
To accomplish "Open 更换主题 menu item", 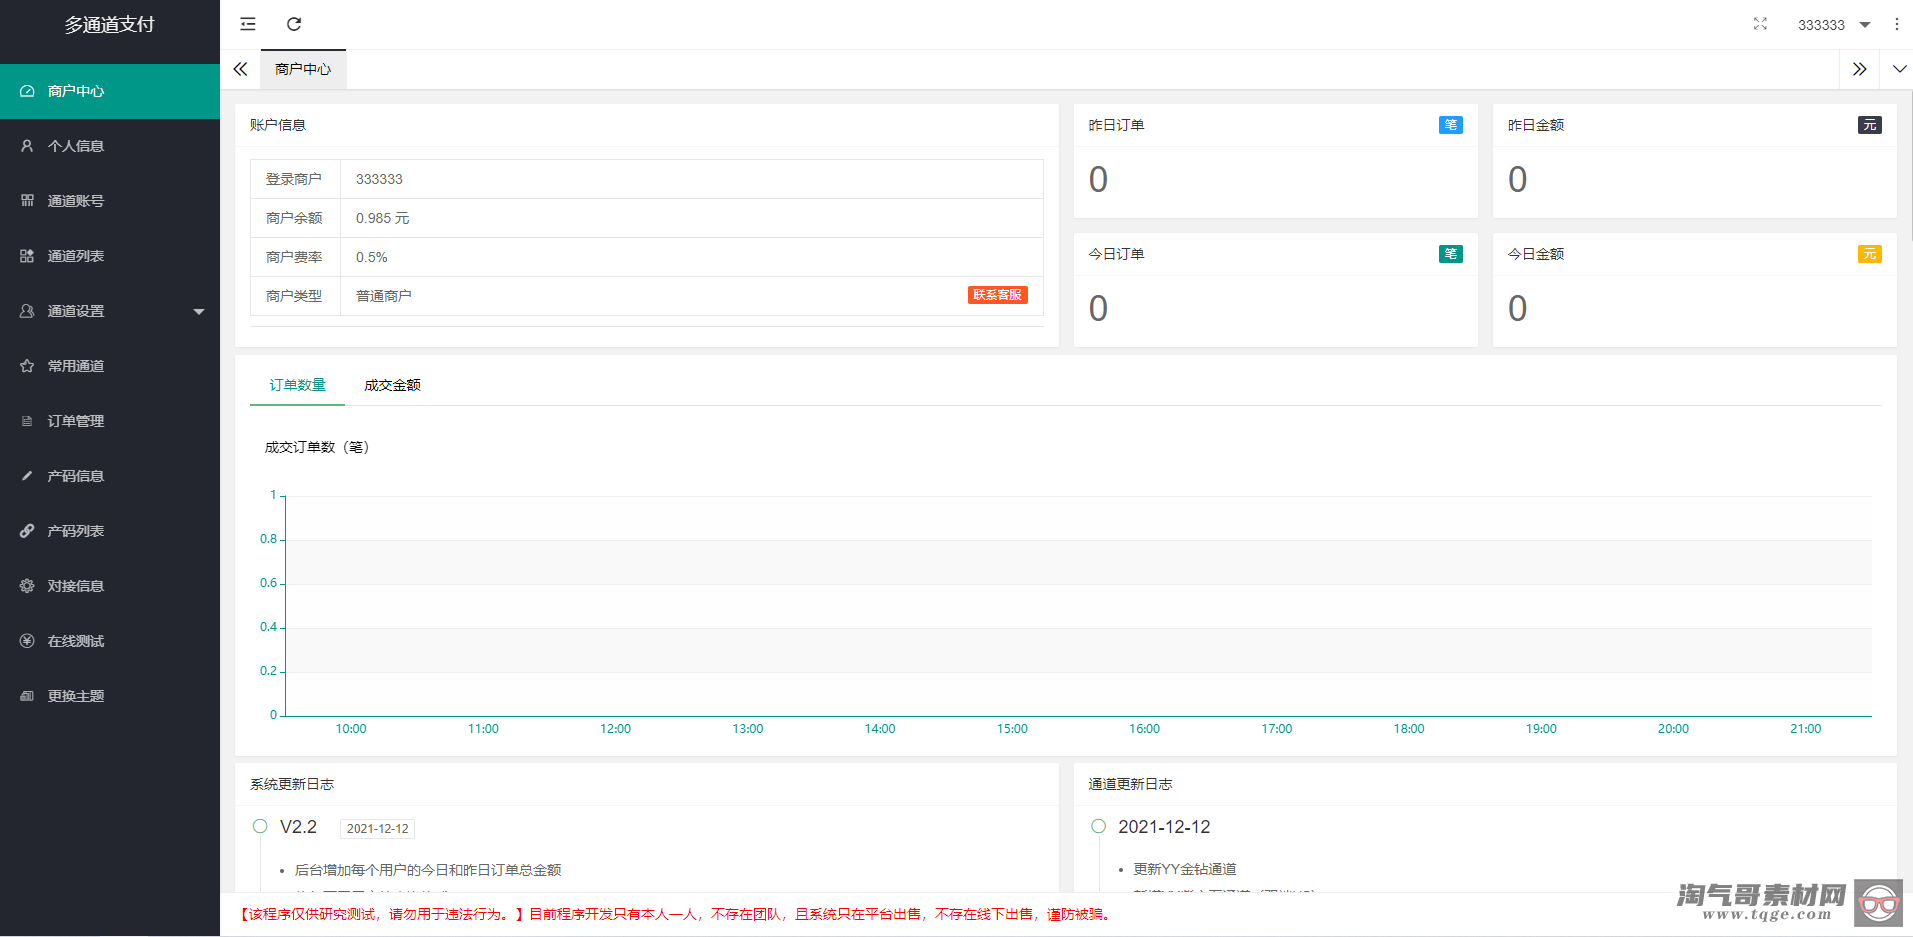I will click(110, 696).
